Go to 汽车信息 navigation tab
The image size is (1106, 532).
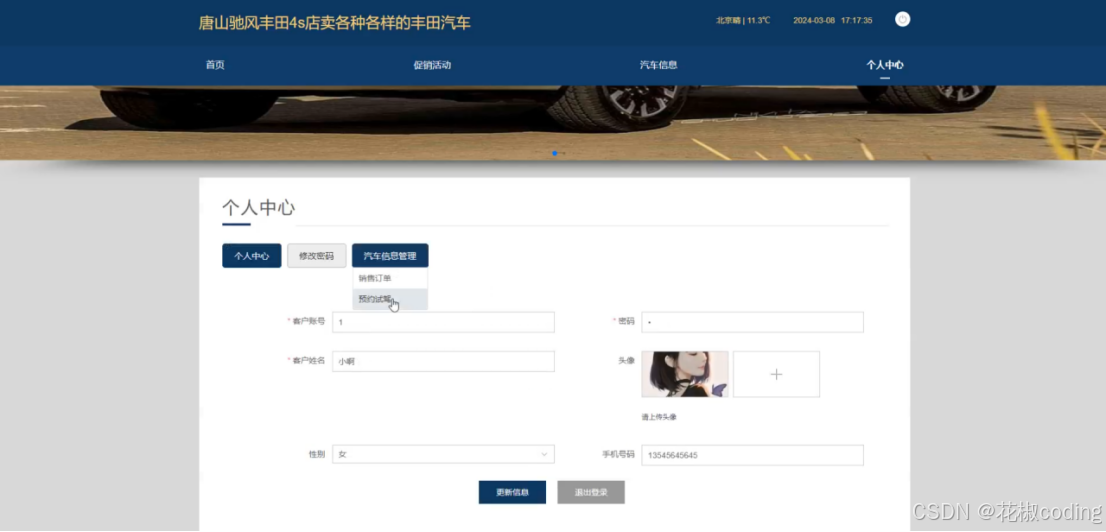[x=658, y=65]
